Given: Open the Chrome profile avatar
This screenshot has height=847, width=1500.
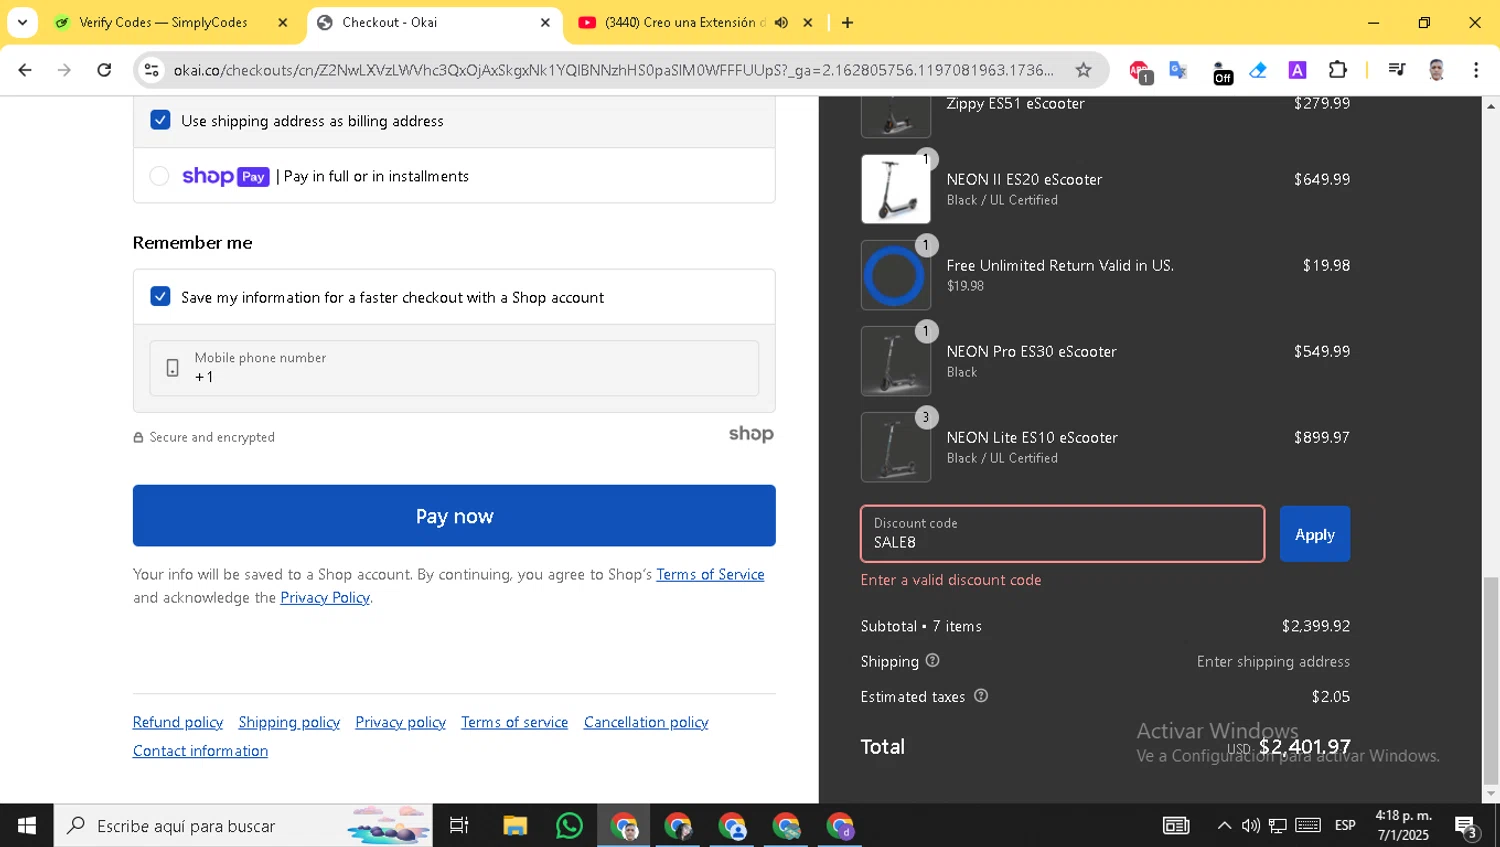Looking at the screenshot, I should point(1436,70).
